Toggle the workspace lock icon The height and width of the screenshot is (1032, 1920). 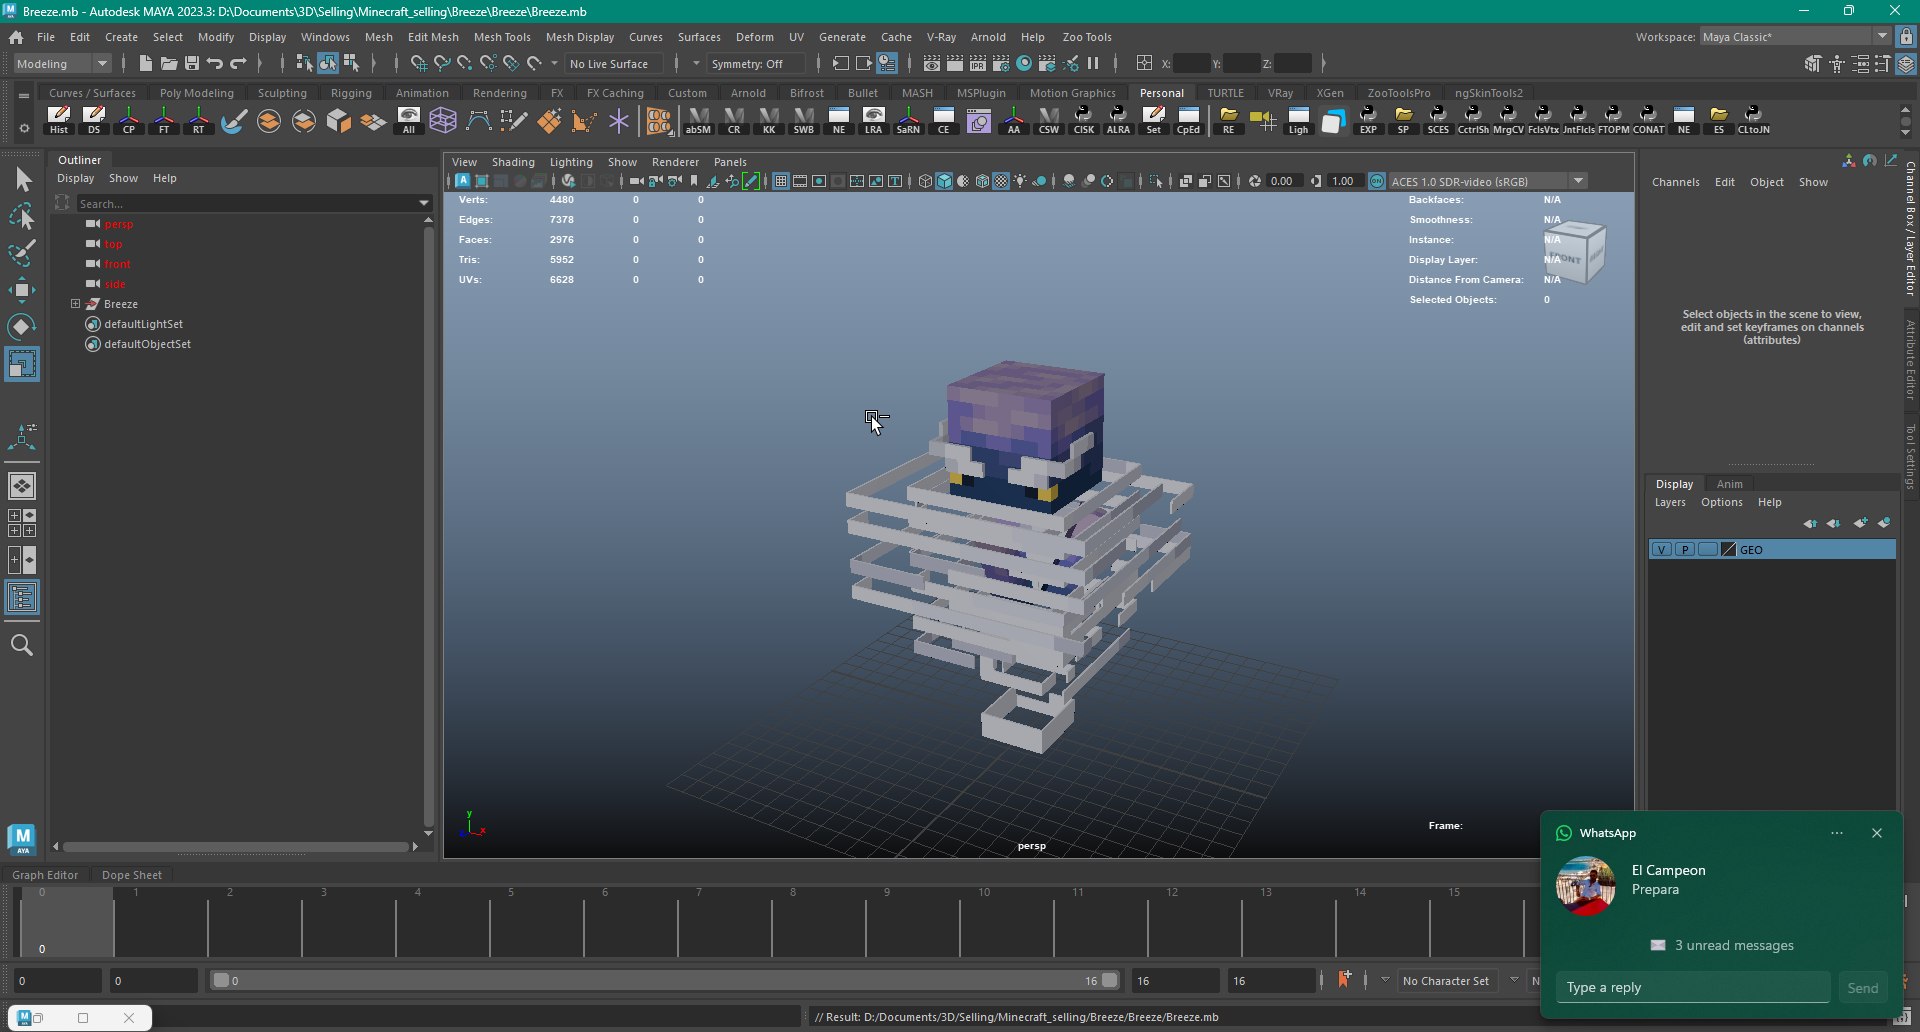1906,37
